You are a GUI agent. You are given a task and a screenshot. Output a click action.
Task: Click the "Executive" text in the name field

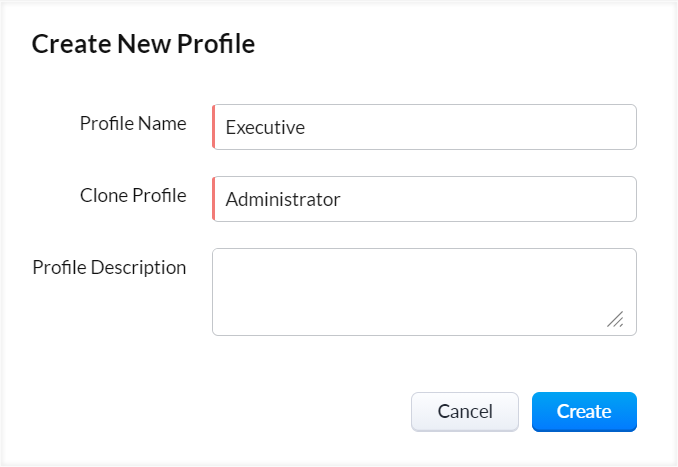click(x=265, y=128)
